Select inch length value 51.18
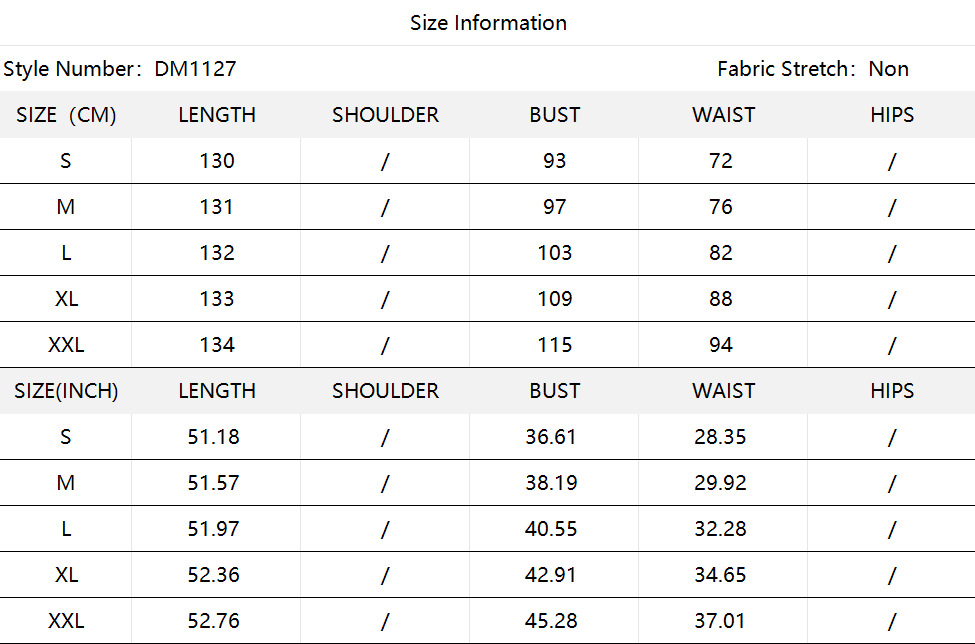The image size is (975, 644). [213, 437]
